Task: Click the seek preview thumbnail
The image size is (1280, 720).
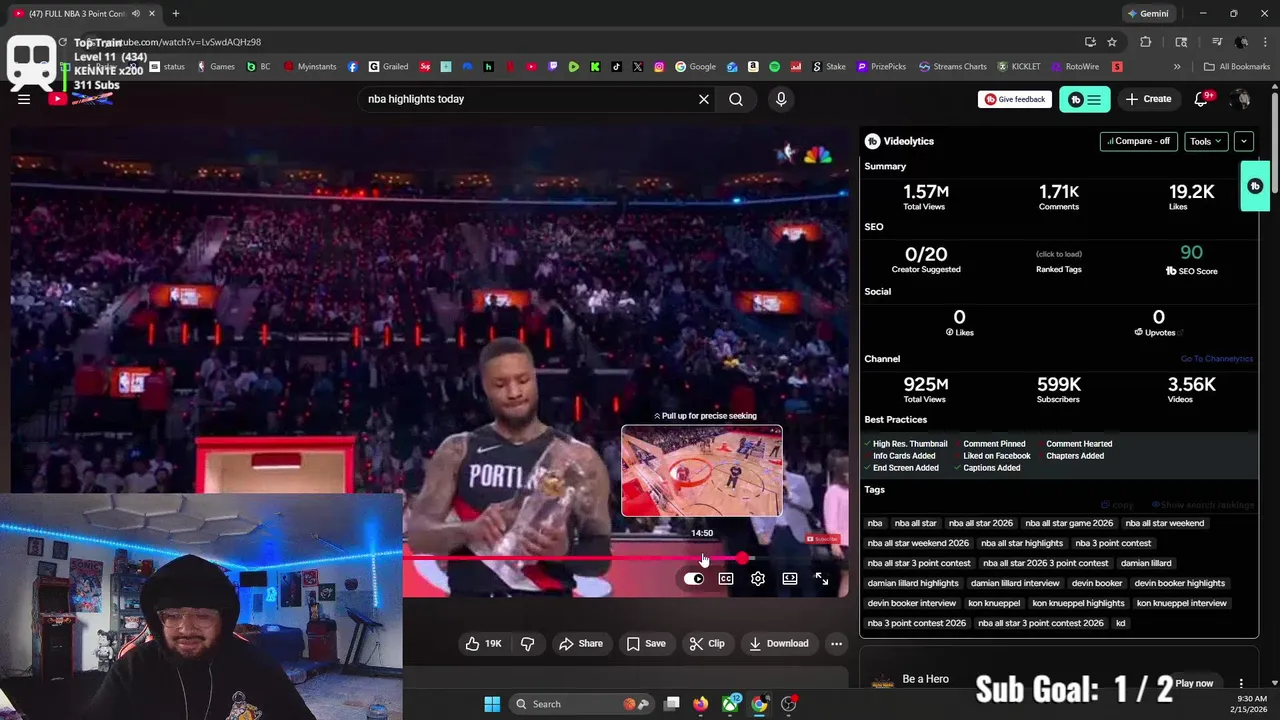Action: coord(702,471)
